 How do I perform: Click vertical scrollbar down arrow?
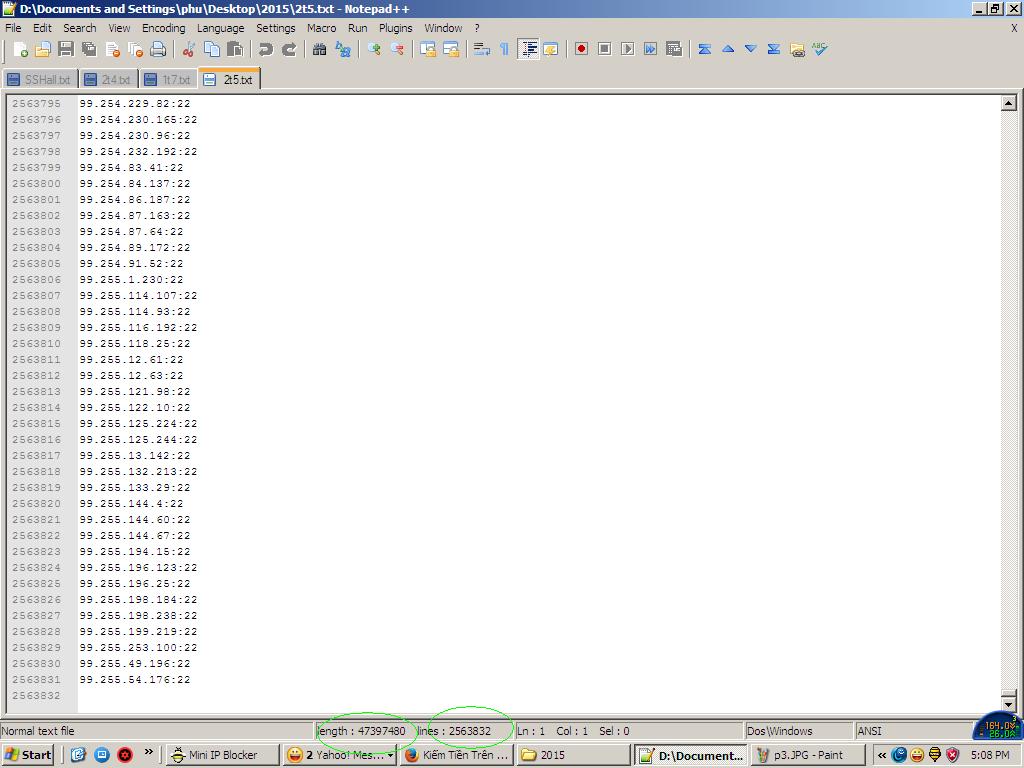(1008, 704)
